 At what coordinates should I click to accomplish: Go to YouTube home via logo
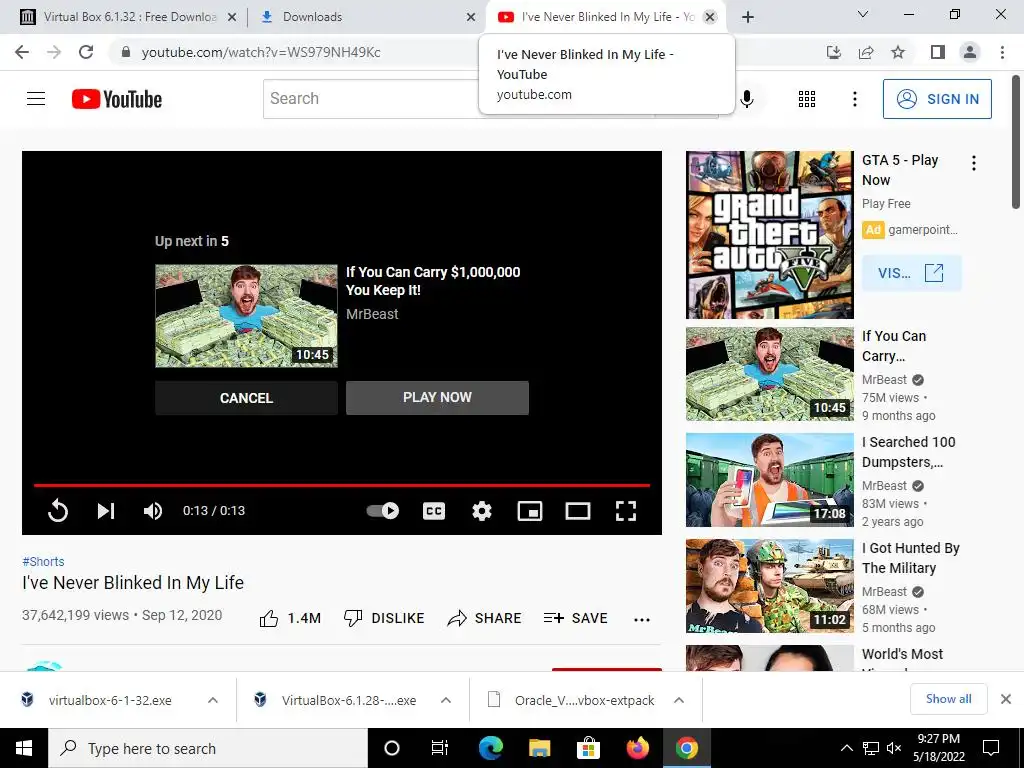click(117, 99)
